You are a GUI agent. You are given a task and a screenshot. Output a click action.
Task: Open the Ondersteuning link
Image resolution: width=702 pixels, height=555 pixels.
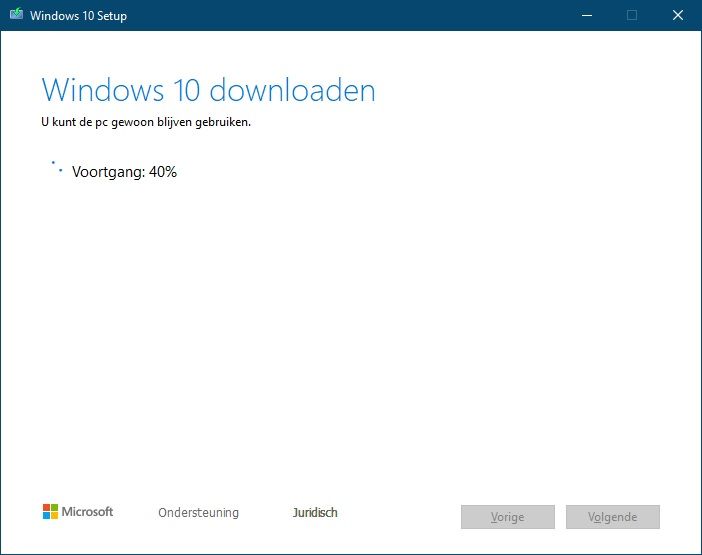click(x=198, y=512)
